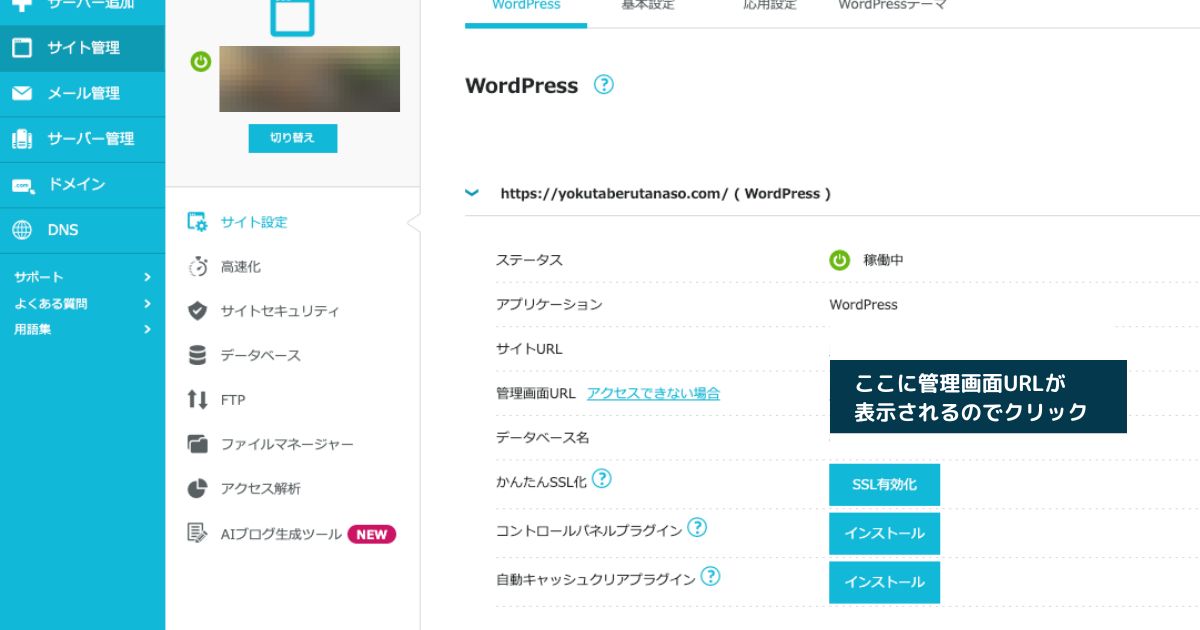Click the データベース stack icon
This screenshot has height=630, width=1200.
pos(197,355)
